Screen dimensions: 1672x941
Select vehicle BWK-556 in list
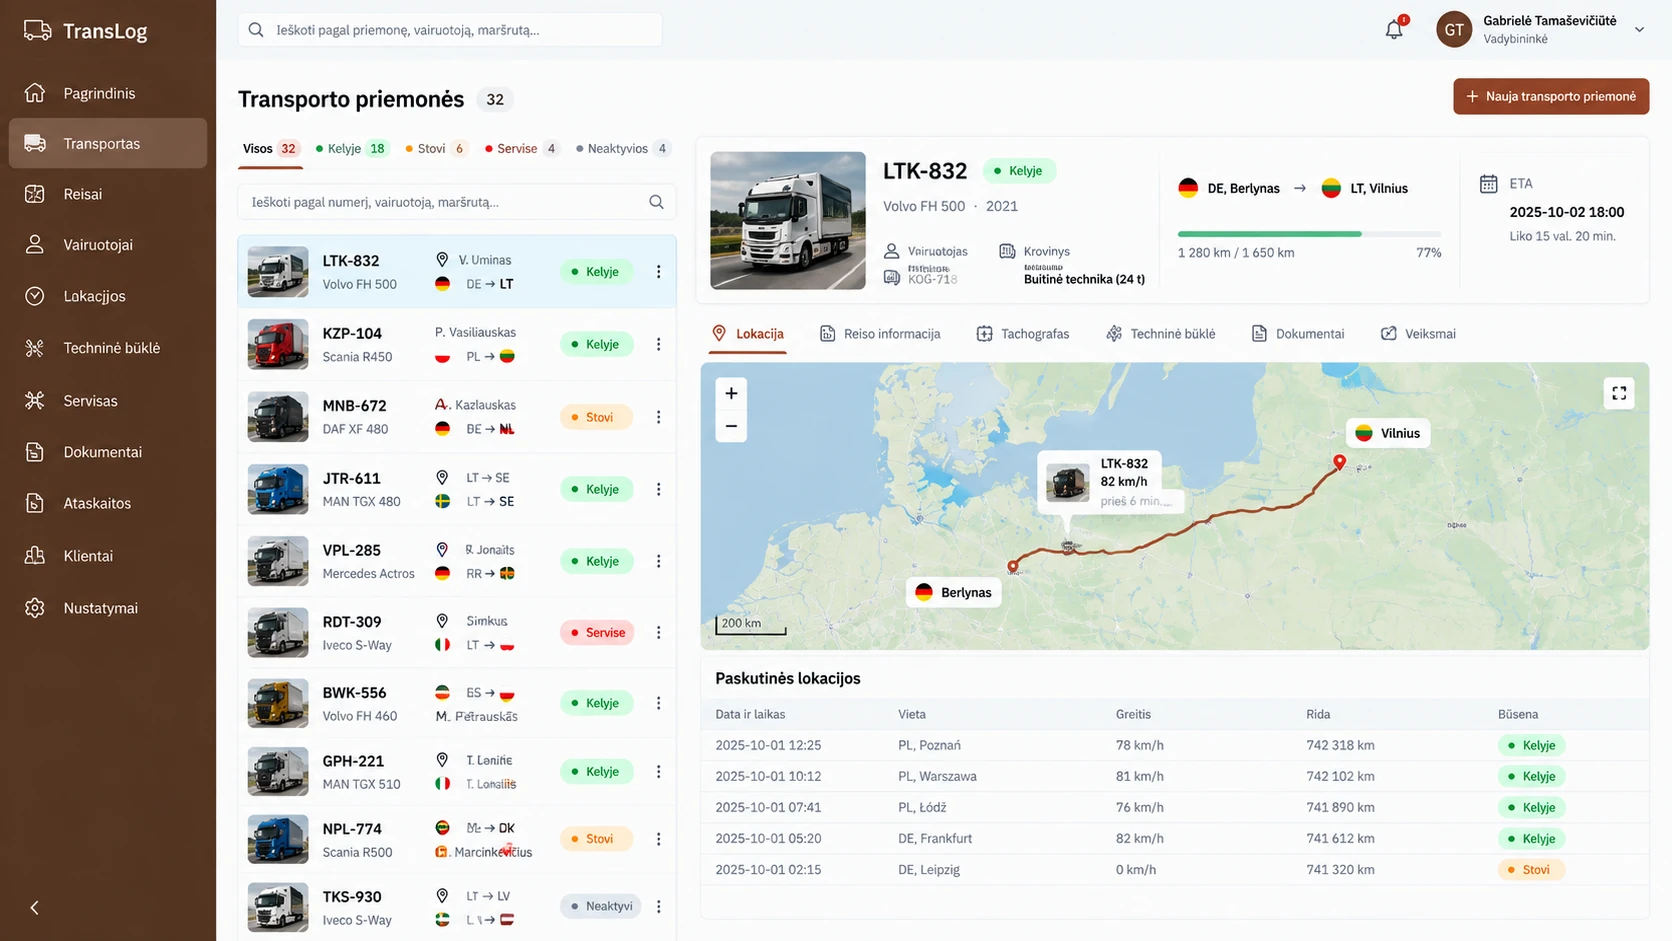click(457, 704)
